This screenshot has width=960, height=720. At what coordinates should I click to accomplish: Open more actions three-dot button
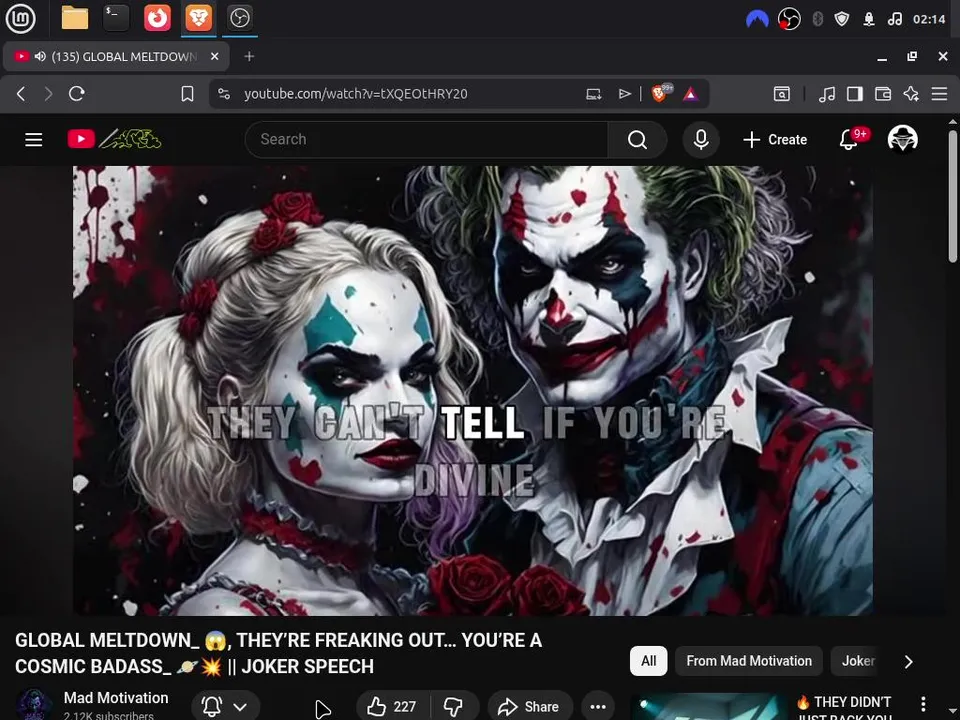(x=598, y=707)
